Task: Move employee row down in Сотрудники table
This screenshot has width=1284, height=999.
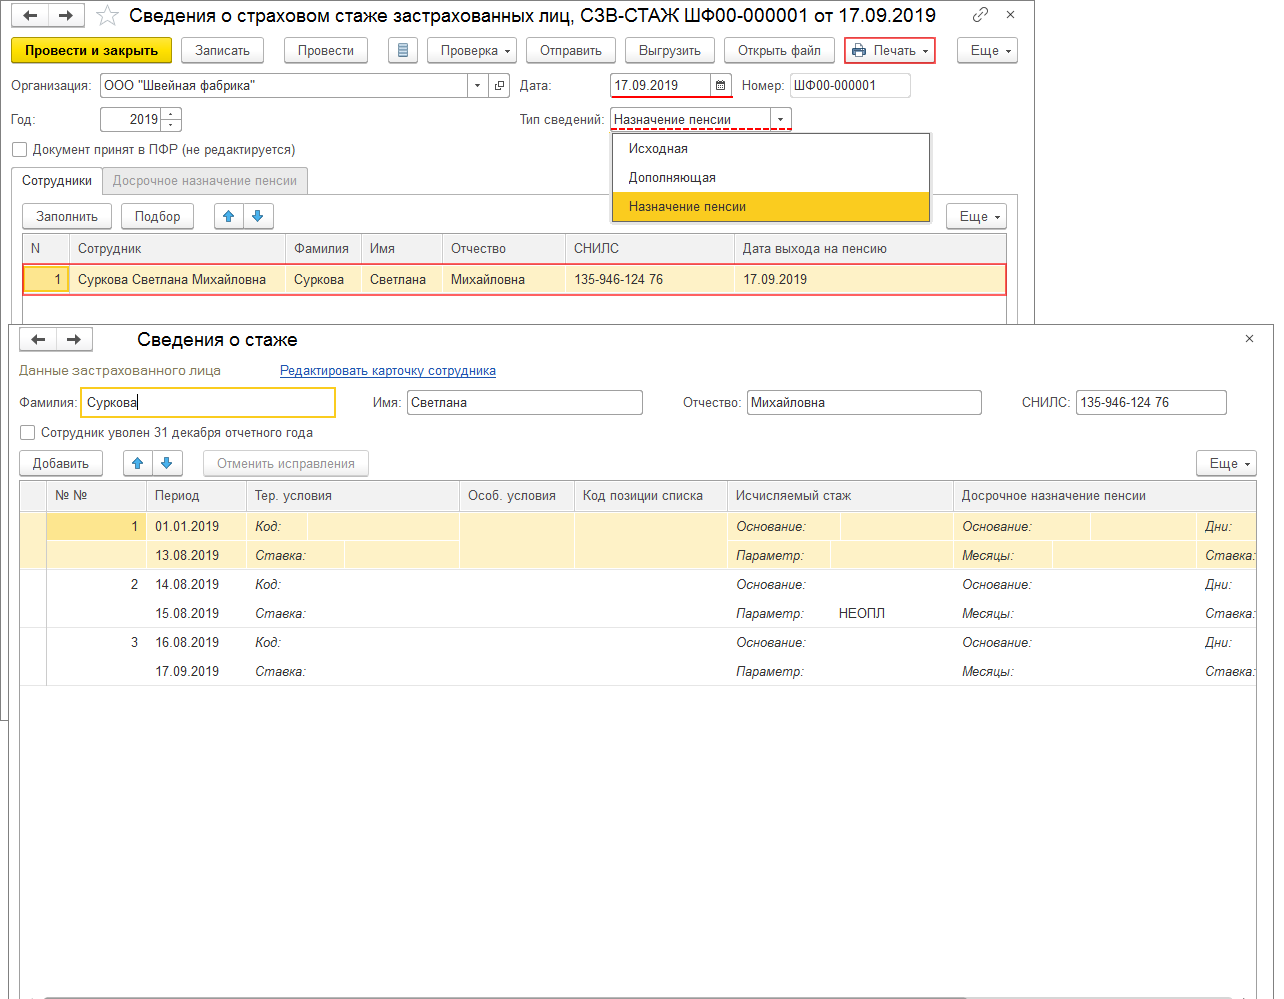Action: coord(258,216)
